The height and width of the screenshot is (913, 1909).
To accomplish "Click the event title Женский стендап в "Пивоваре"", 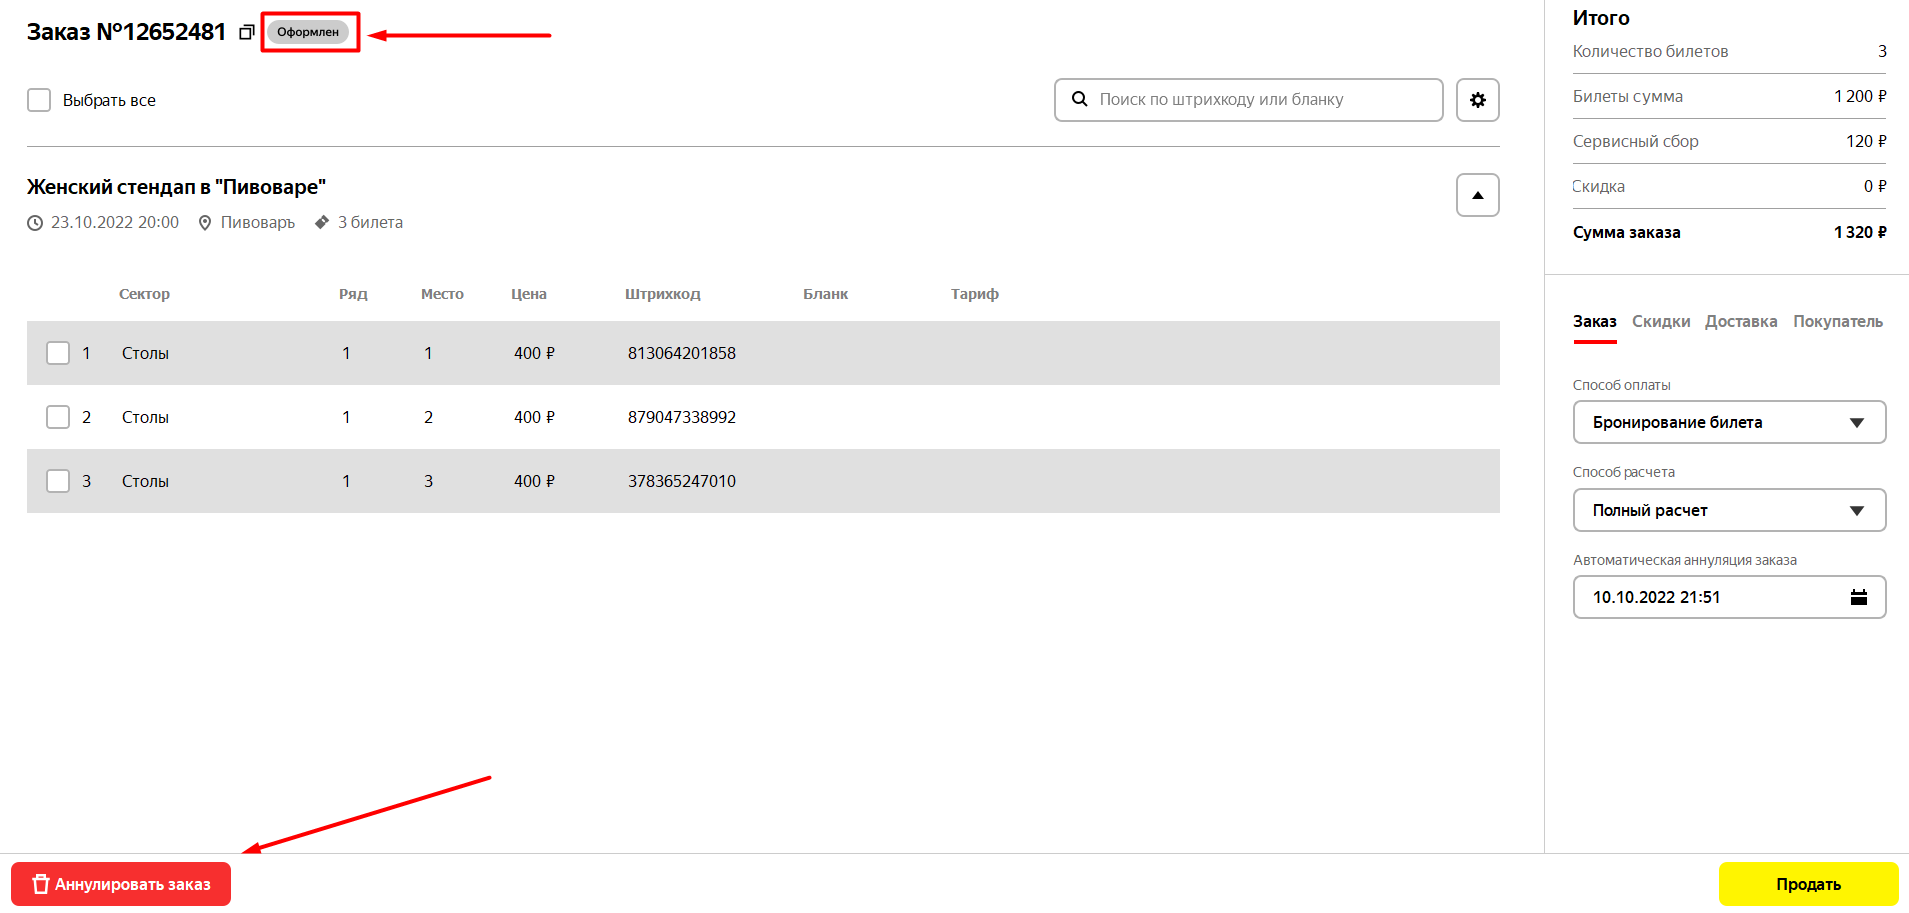I will click(177, 187).
